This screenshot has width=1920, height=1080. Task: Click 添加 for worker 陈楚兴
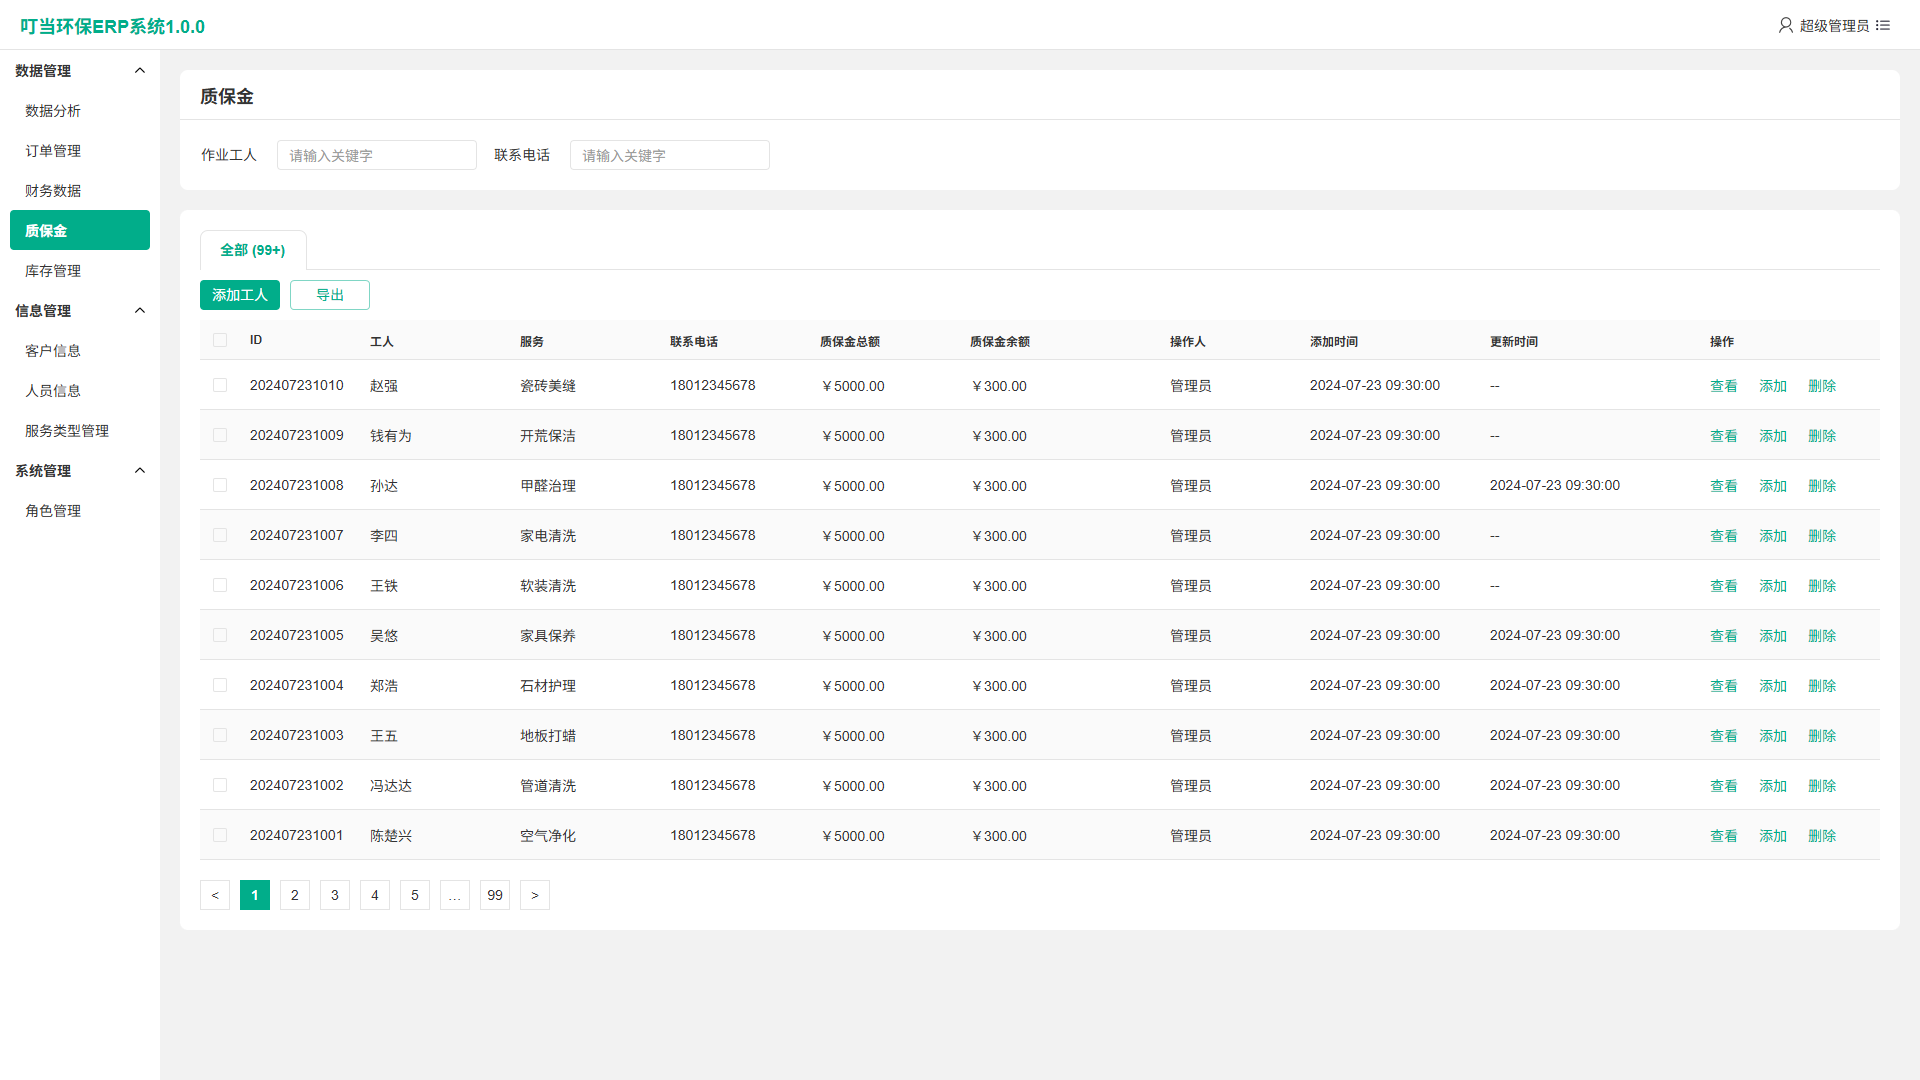[x=1773, y=836]
